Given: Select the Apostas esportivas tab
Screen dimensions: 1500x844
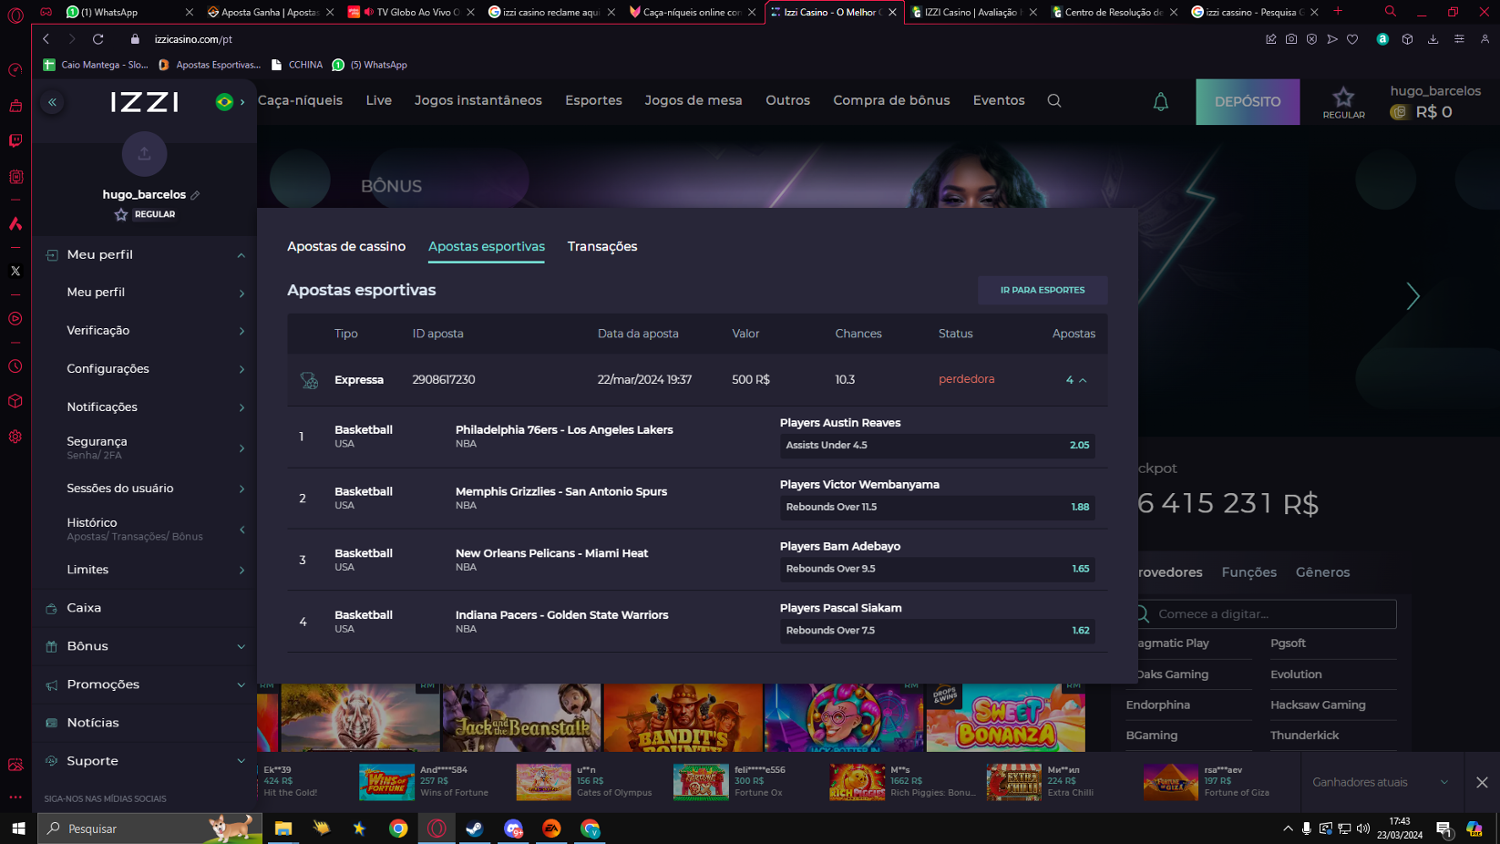Looking at the screenshot, I should [486, 247].
